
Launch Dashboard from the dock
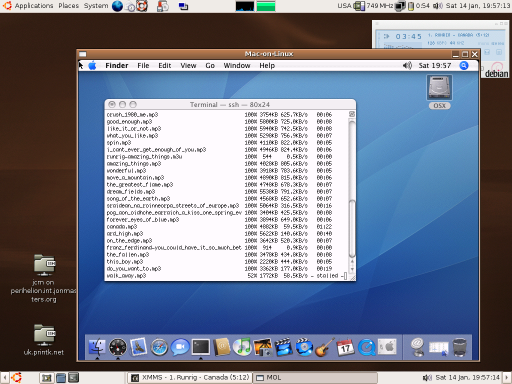click(x=118, y=347)
